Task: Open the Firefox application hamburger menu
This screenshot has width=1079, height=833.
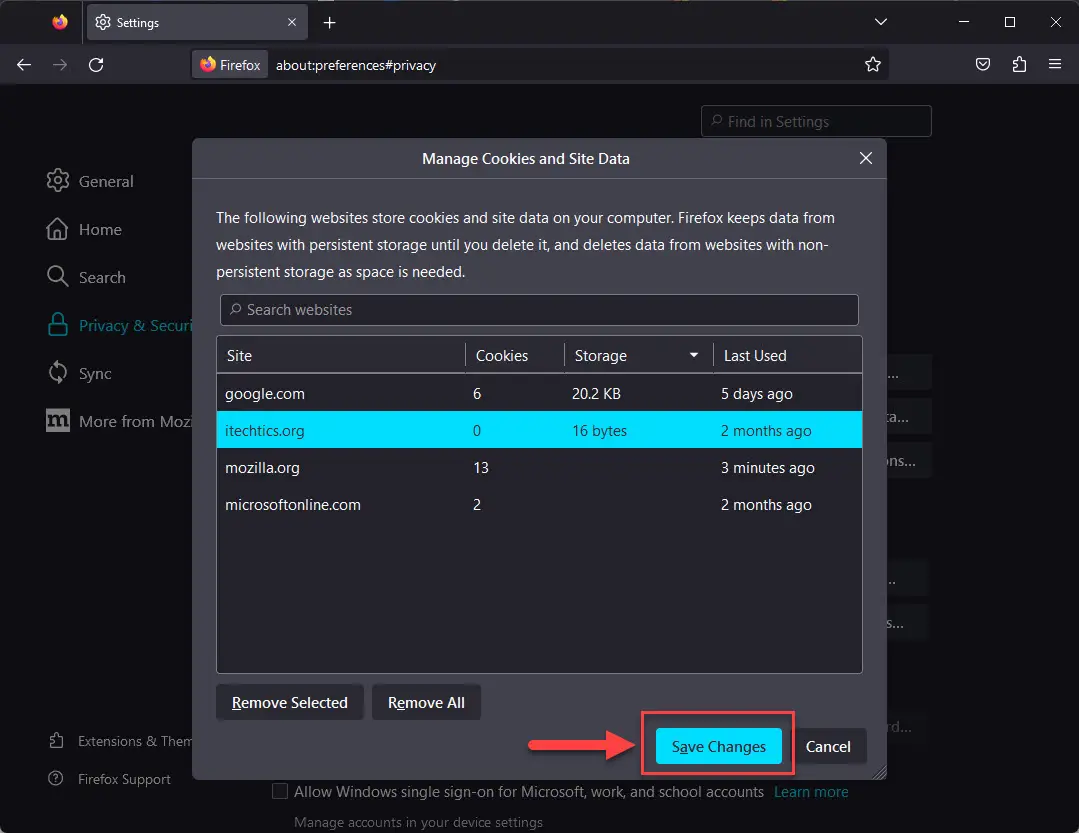Action: coord(1055,65)
